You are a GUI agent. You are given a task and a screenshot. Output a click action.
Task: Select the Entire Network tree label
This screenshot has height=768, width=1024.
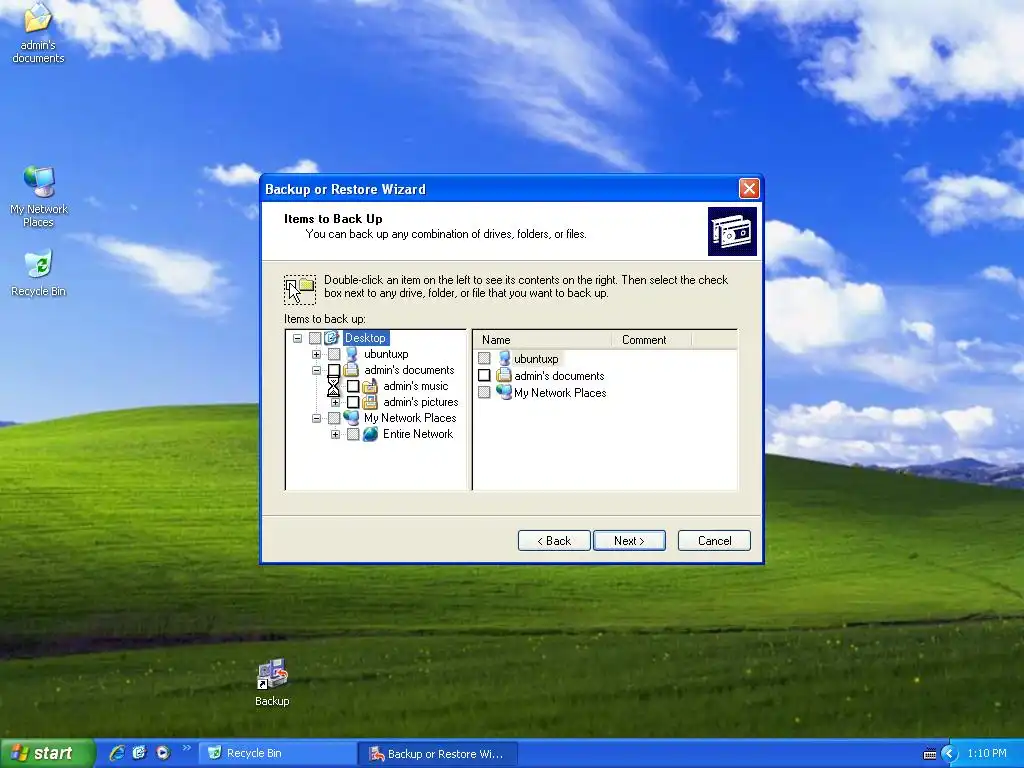418,434
